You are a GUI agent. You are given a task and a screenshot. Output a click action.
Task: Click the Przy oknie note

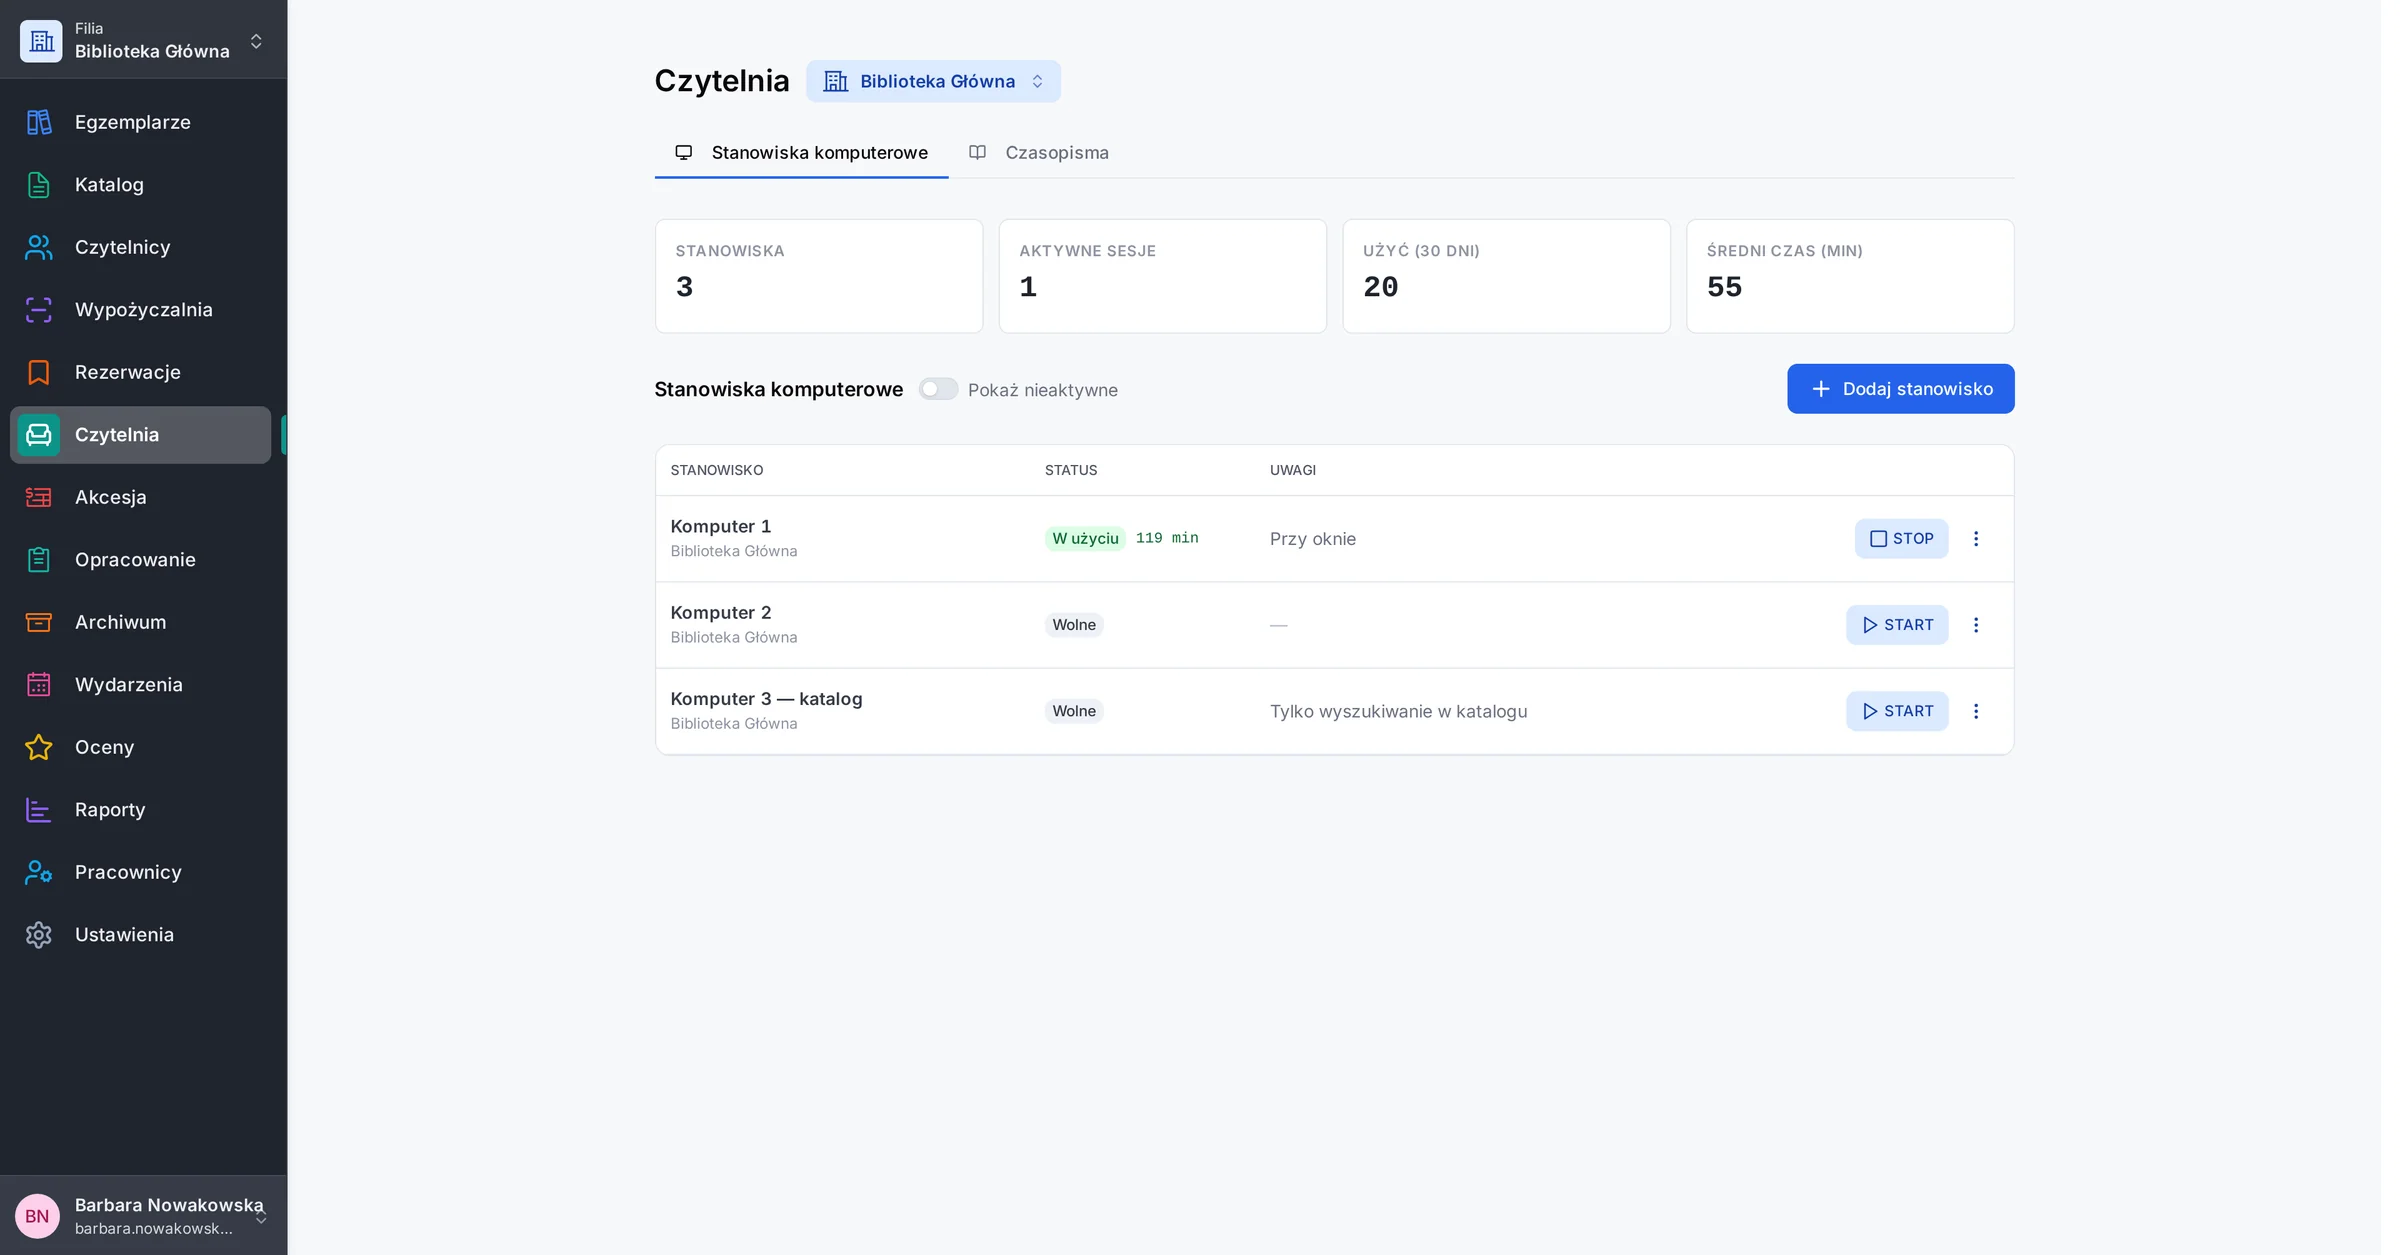tap(1313, 539)
